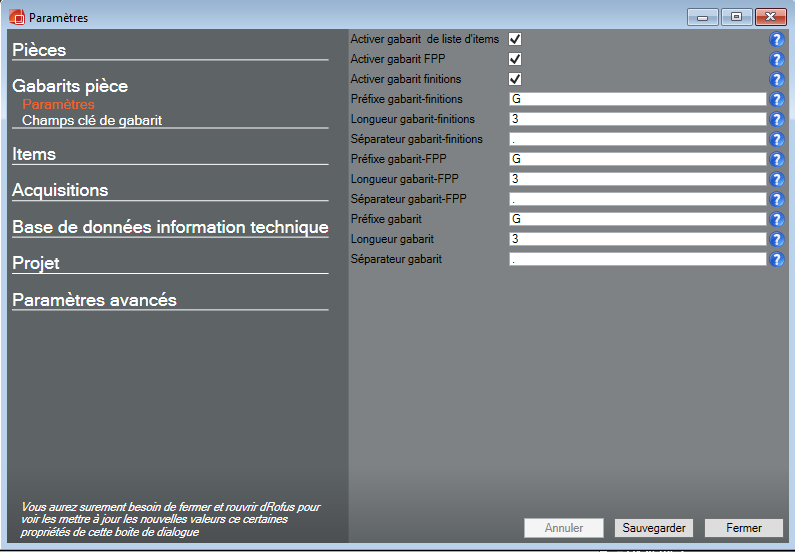Click the Sauvegarder button
The width and height of the screenshot is (795, 552).
click(x=653, y=528)
